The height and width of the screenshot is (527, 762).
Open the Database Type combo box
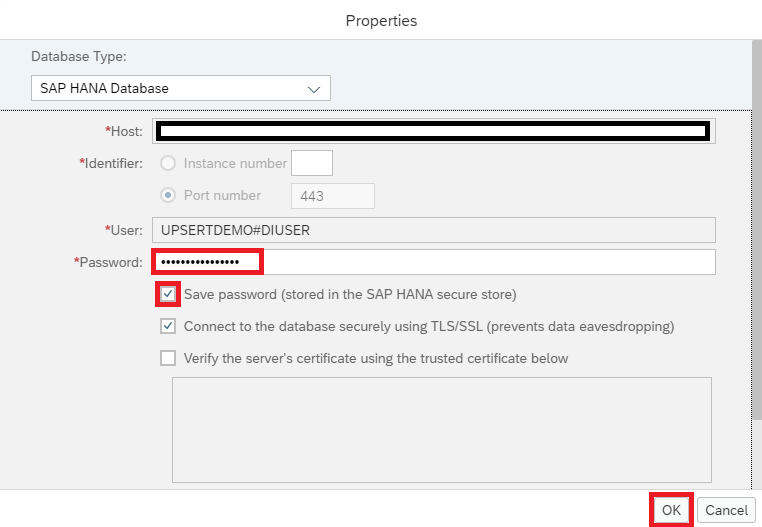pyautogui.click(x=181, y=88)
